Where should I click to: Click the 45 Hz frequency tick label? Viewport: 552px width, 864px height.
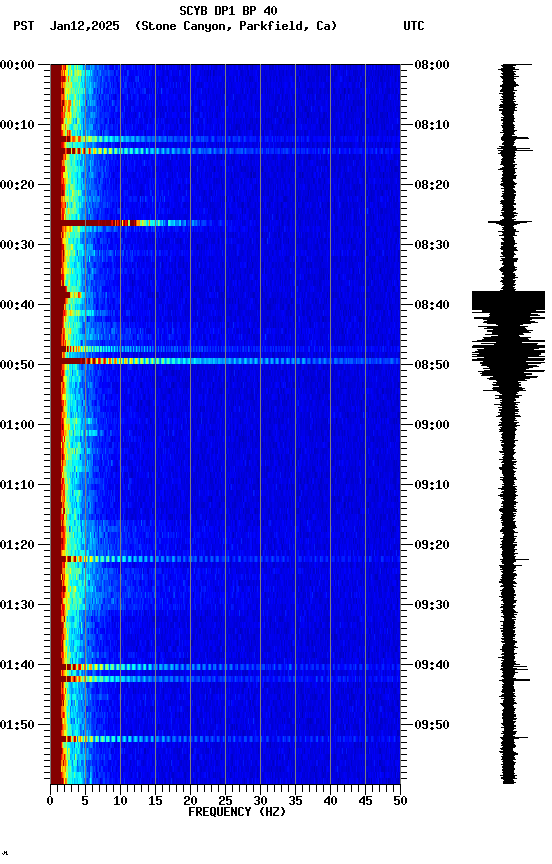(x=365, y=801)
